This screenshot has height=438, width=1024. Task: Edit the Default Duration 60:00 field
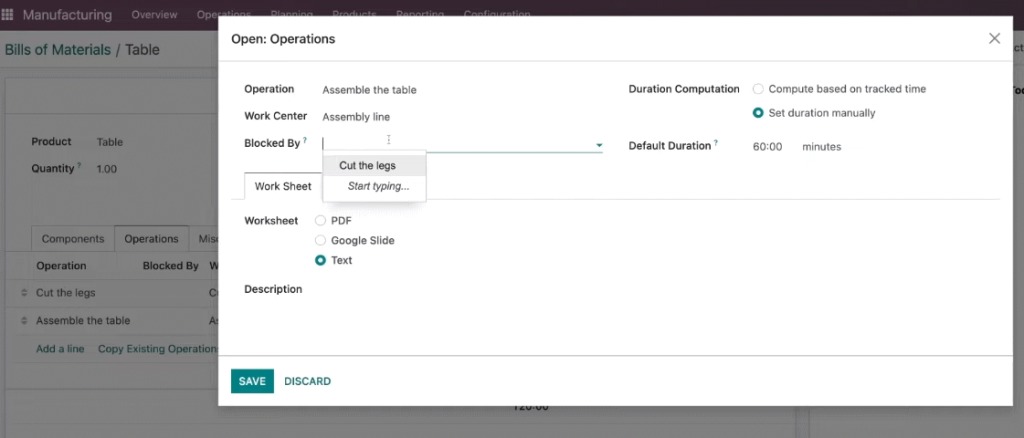(767, 147)
